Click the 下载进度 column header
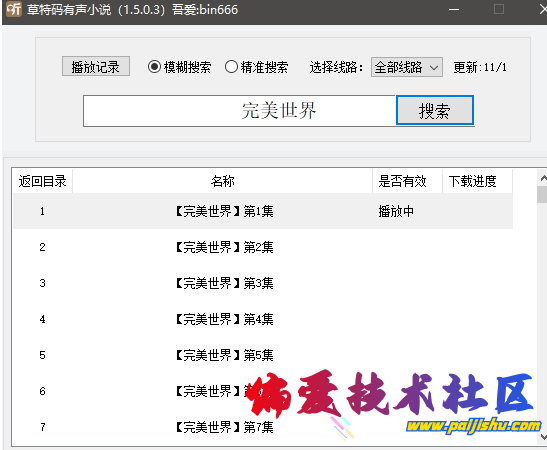 coord(477,181)
